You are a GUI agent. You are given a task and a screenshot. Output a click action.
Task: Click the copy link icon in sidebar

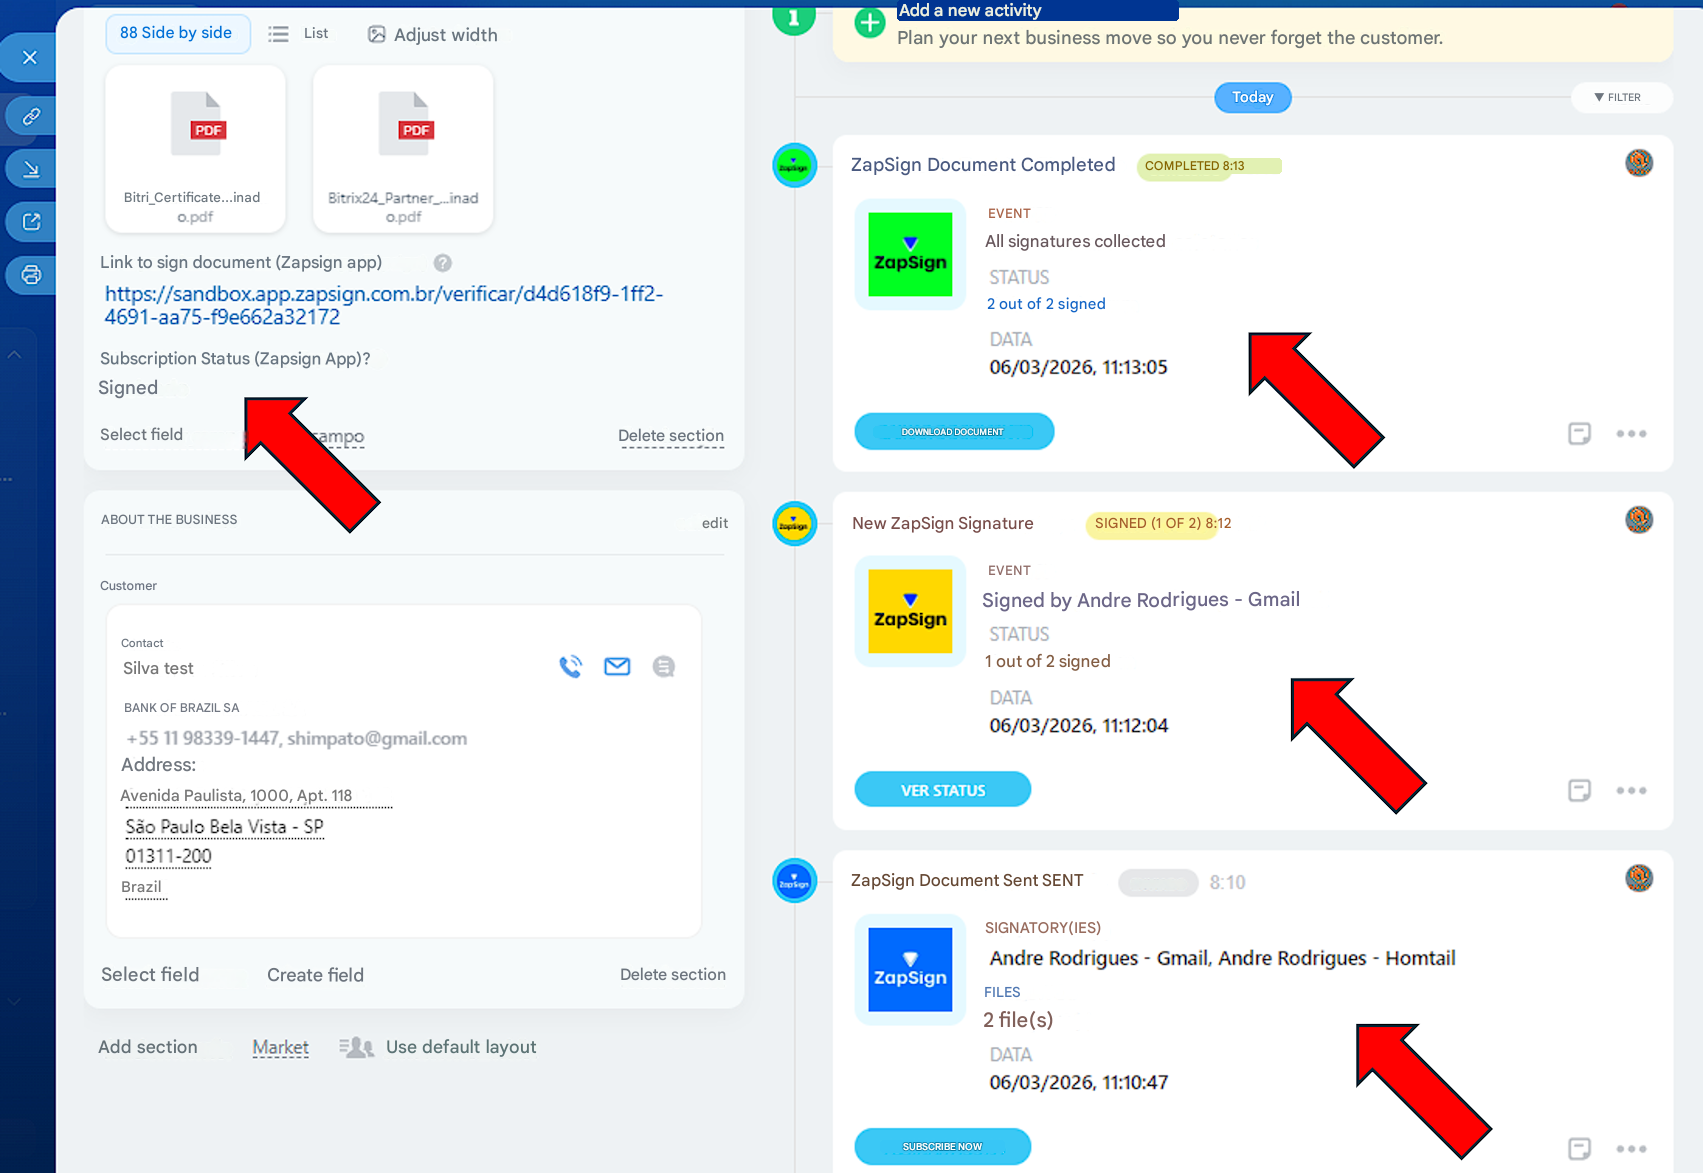pyautogui.click(x=31, y=117)
